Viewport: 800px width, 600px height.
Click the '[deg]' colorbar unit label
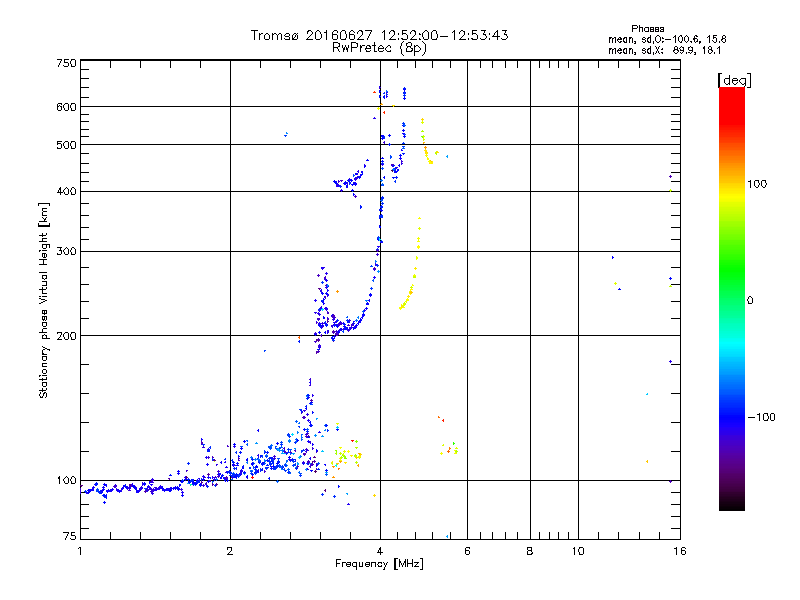pos(734,80)
